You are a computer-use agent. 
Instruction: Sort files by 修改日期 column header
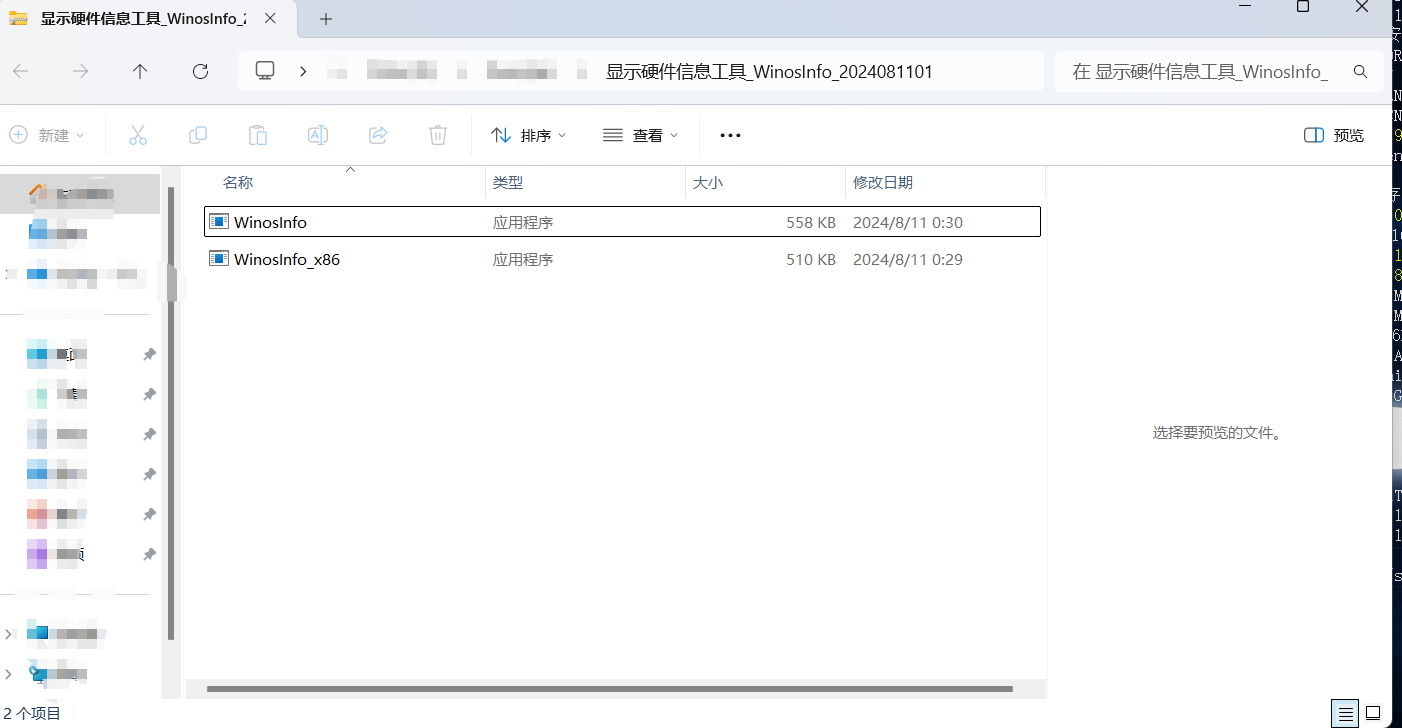[x=882, y=183]
